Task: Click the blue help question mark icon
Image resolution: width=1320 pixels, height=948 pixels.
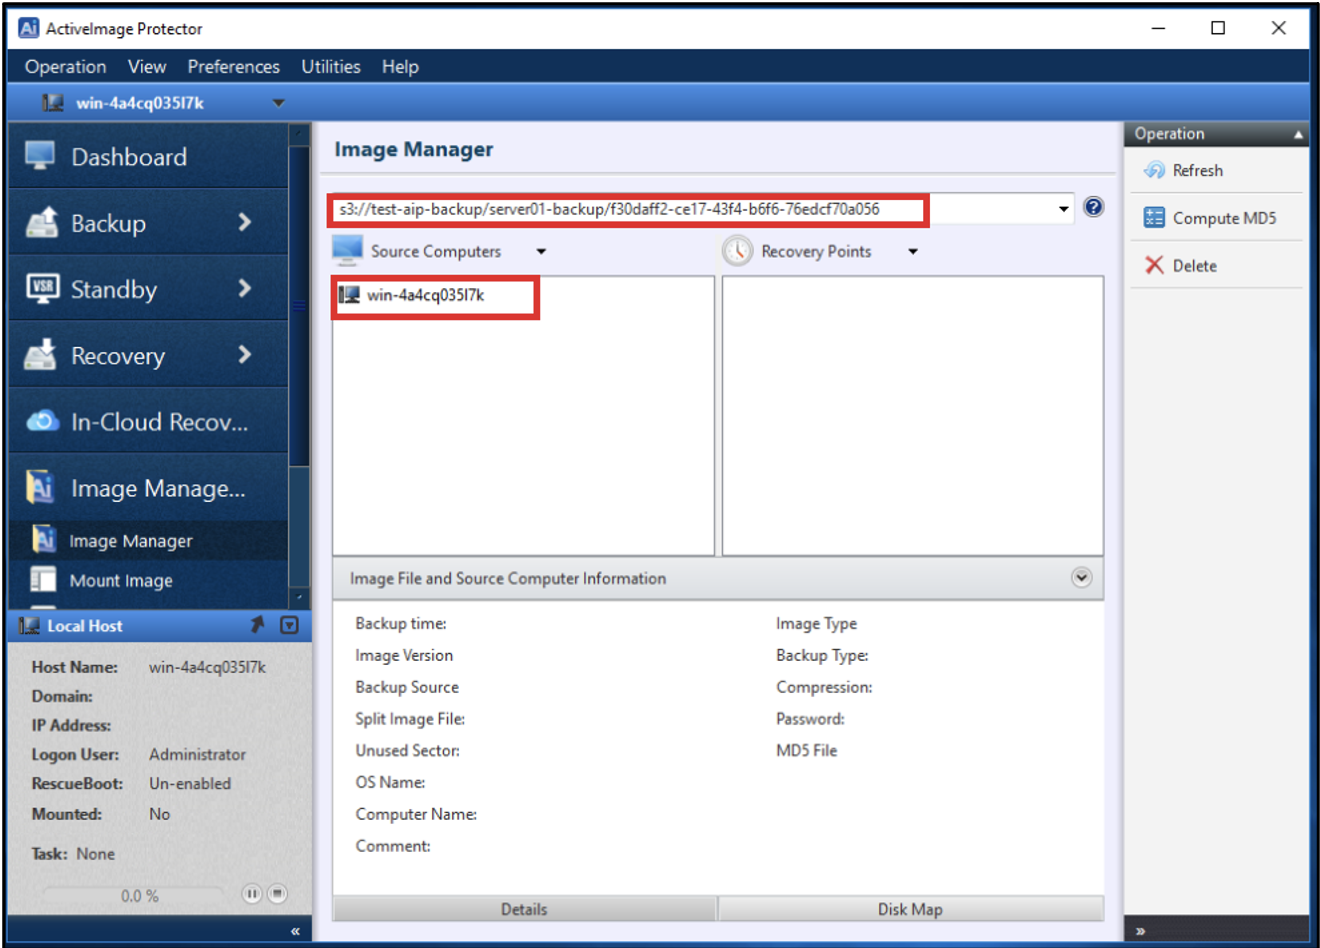Action: [1094, 207]
